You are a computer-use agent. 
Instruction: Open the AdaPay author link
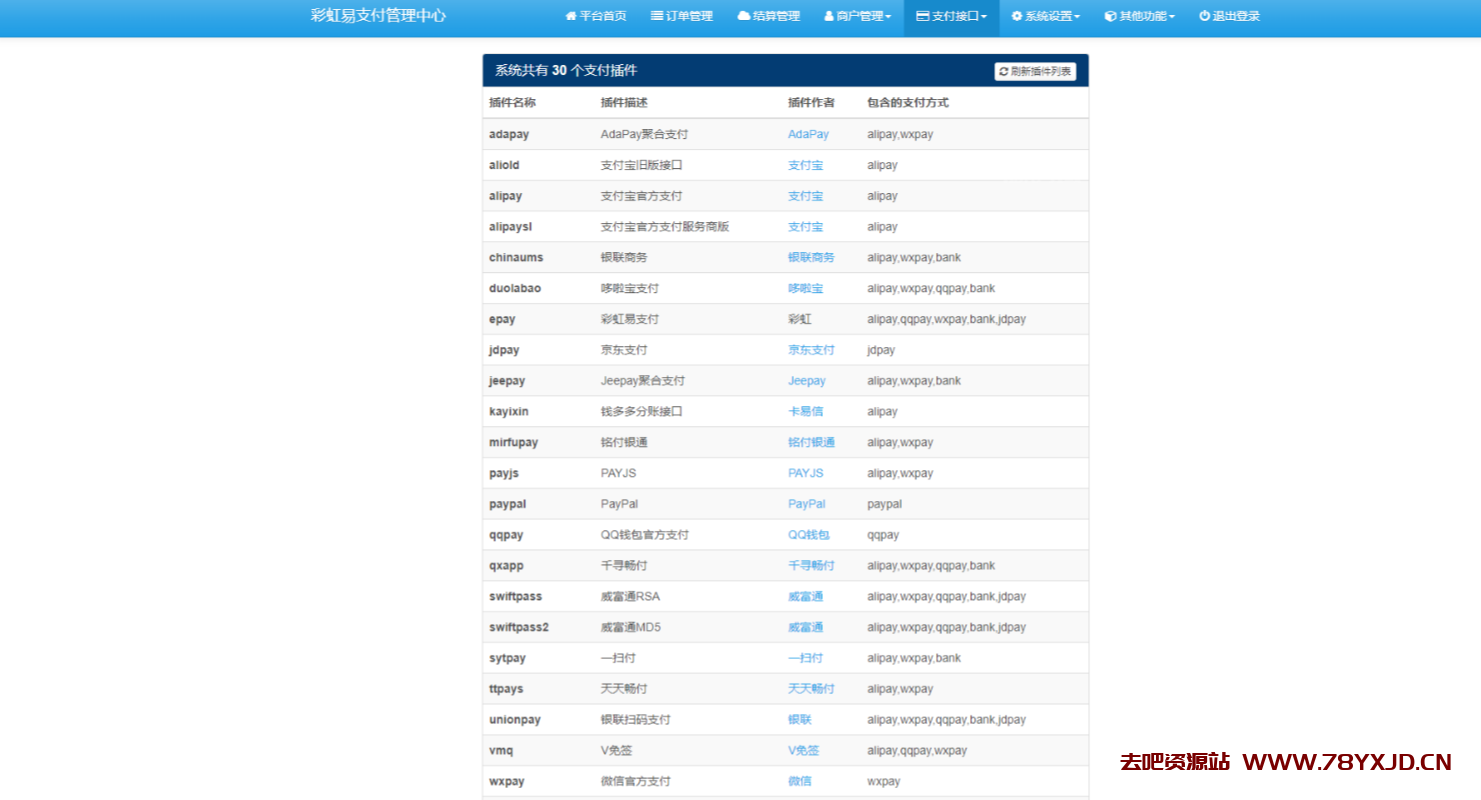[x=808, y=134]
